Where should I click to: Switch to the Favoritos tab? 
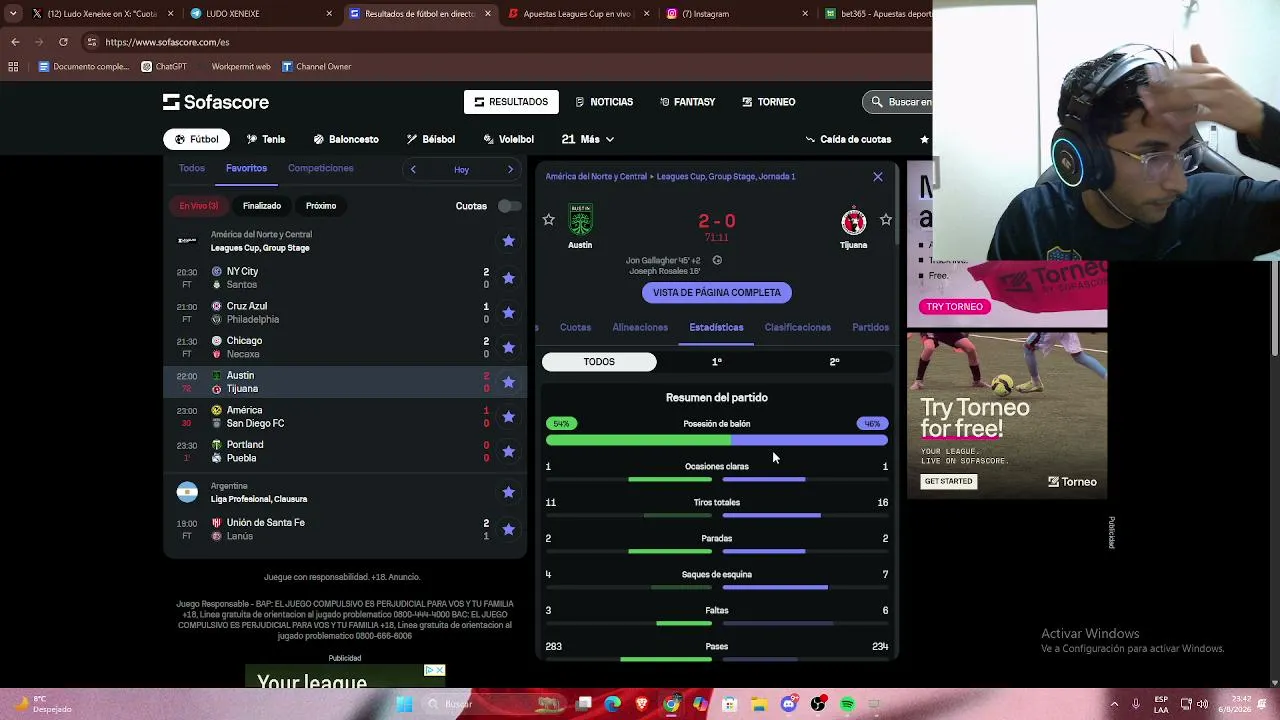(246, 168)
